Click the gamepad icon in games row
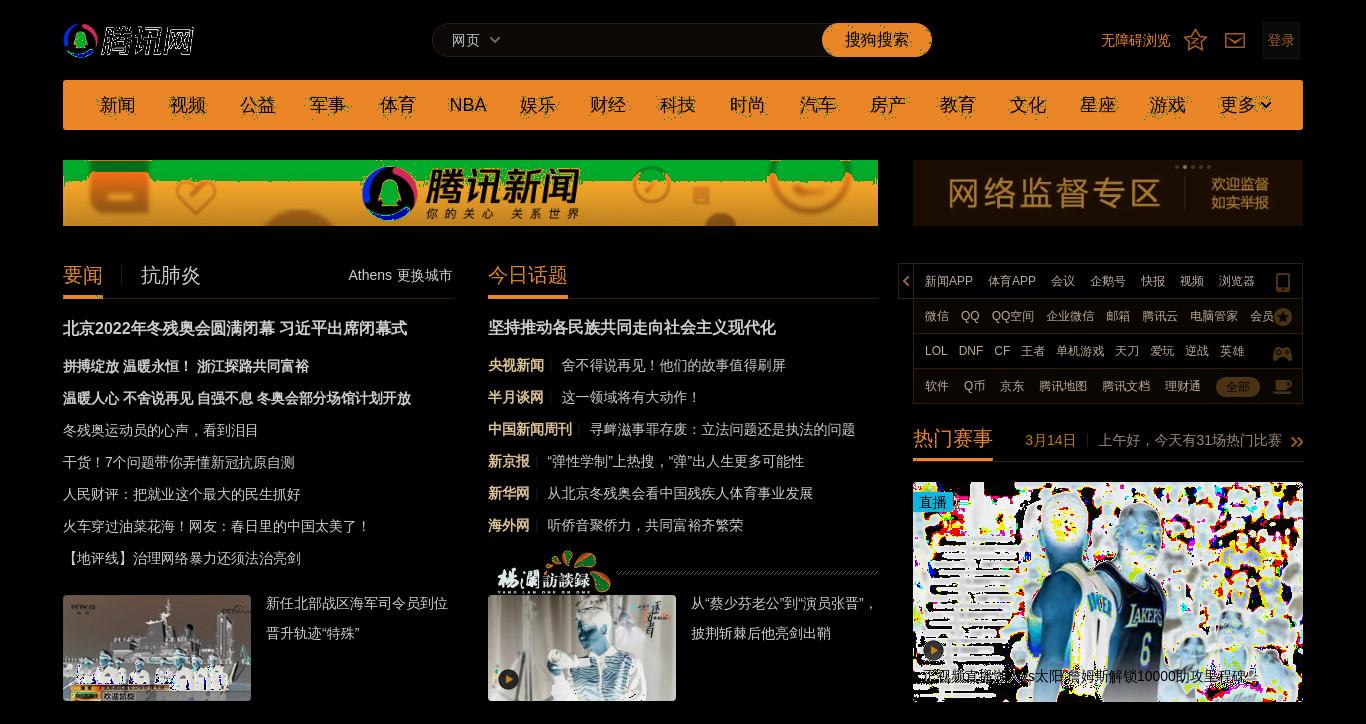The image size is (1366, 724). 1282,353
